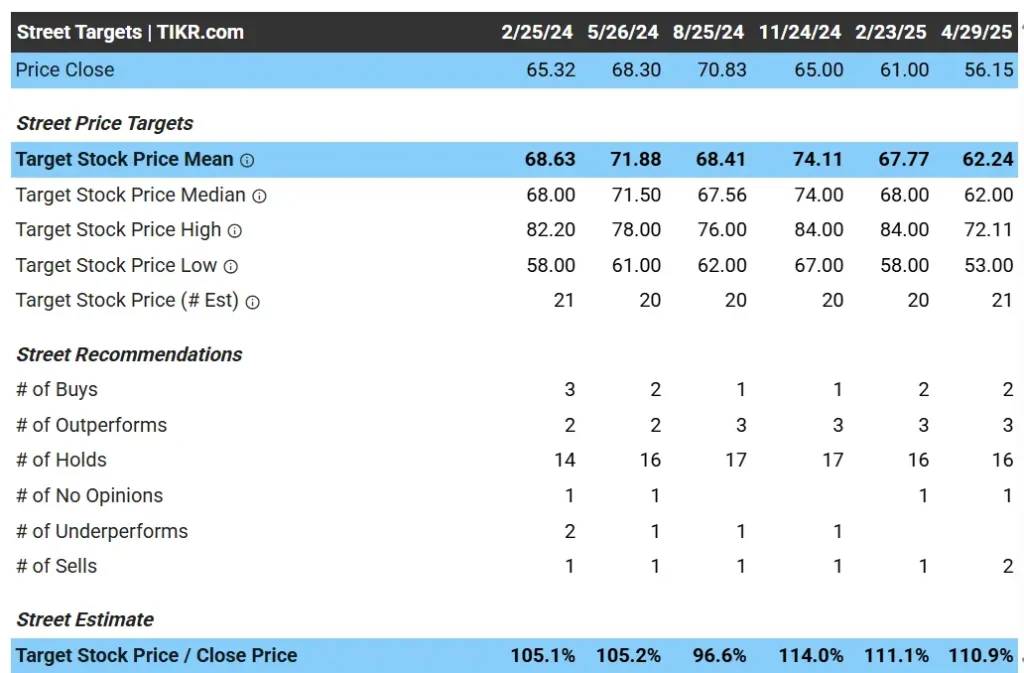Viewport: 1024px width, 673px height.
Task: Click the # of Underperforms row label
Action: 102,531
